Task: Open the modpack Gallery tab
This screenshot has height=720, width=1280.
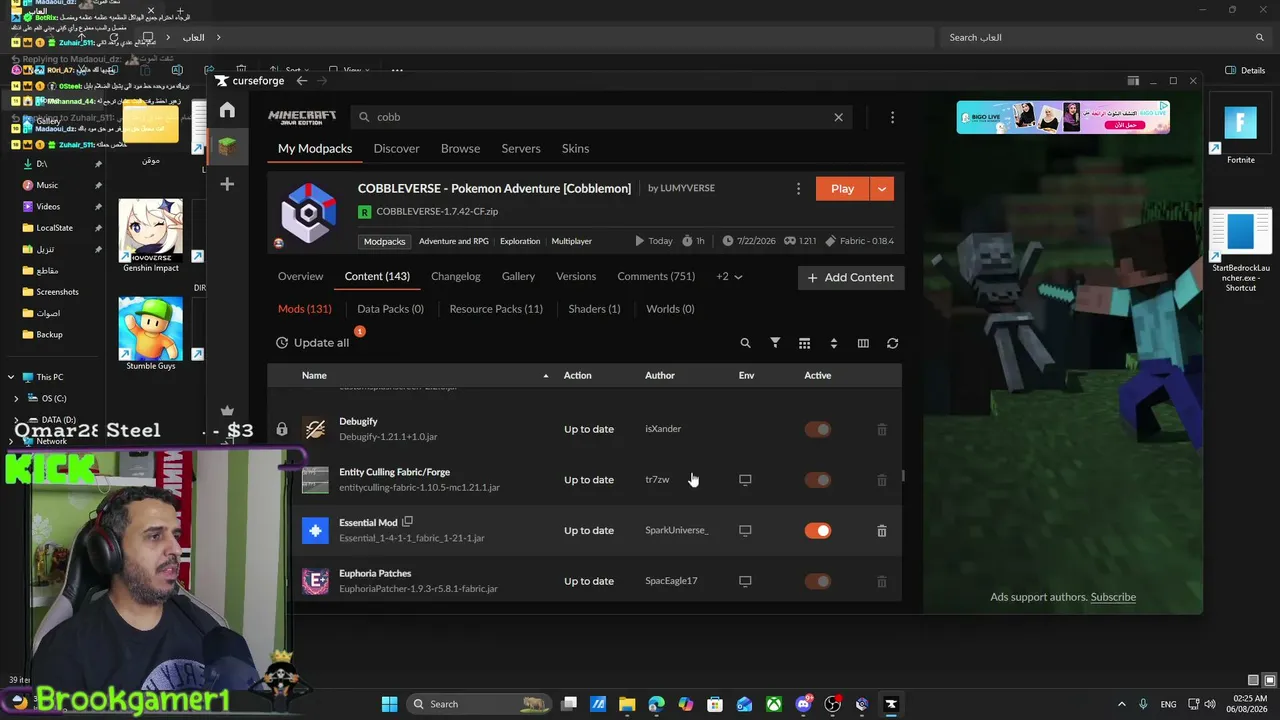Action: pos(518,277)
